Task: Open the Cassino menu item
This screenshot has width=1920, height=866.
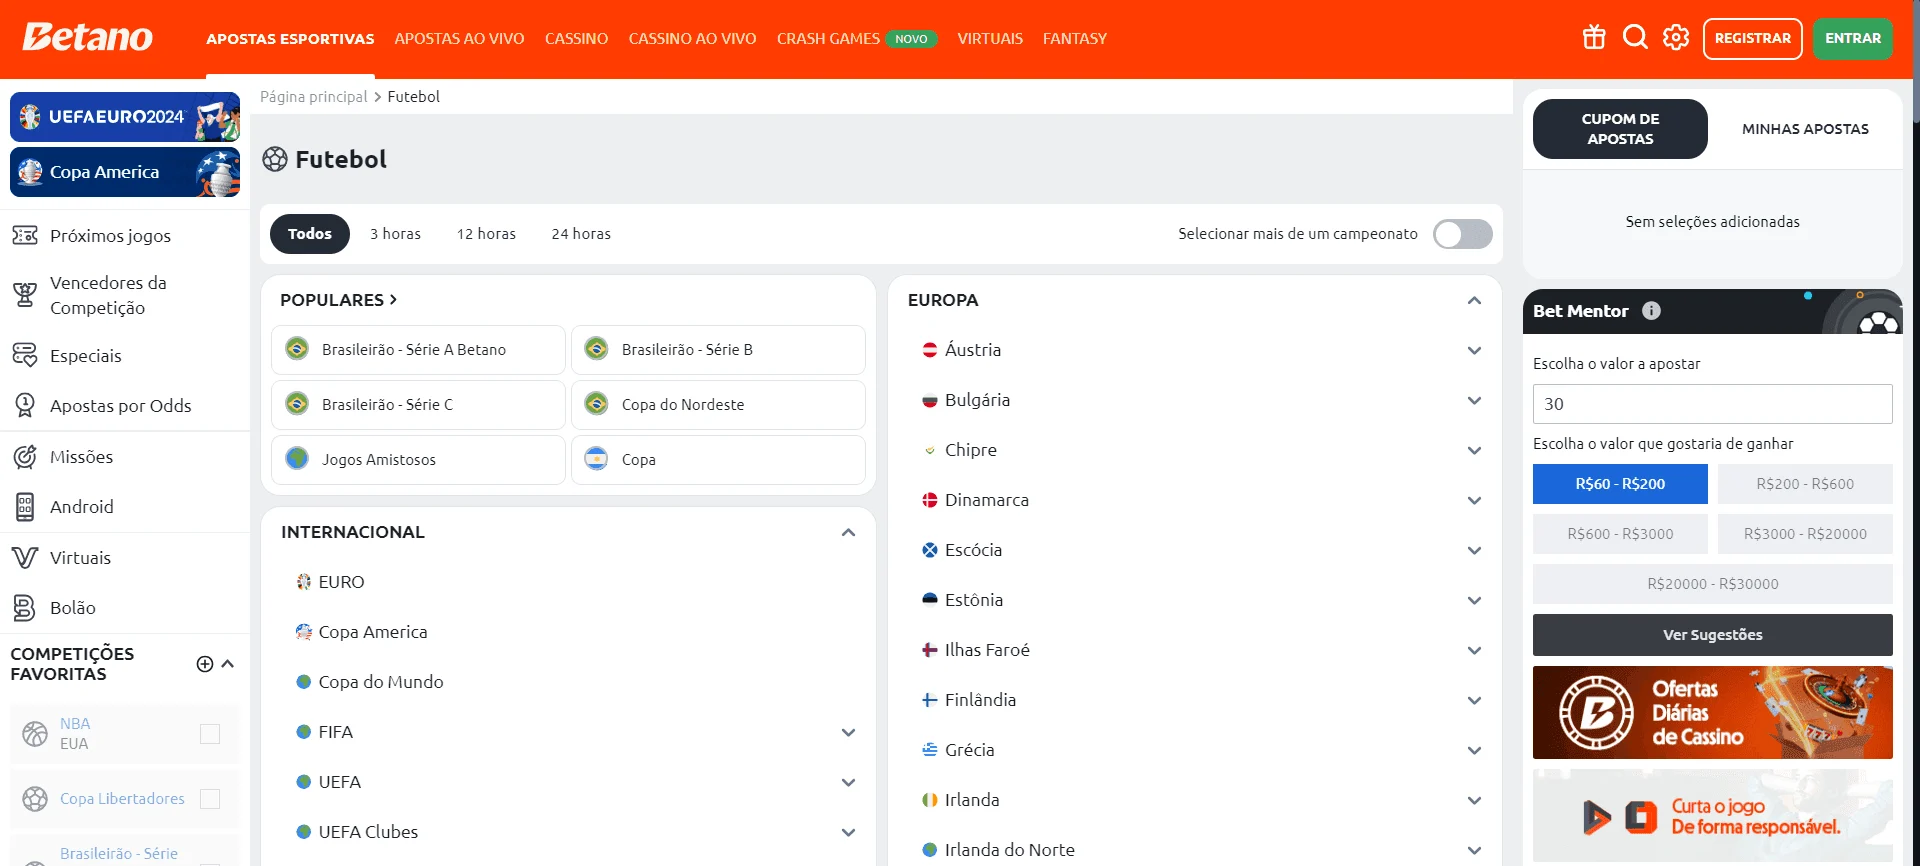Action: tap(576, 38)
